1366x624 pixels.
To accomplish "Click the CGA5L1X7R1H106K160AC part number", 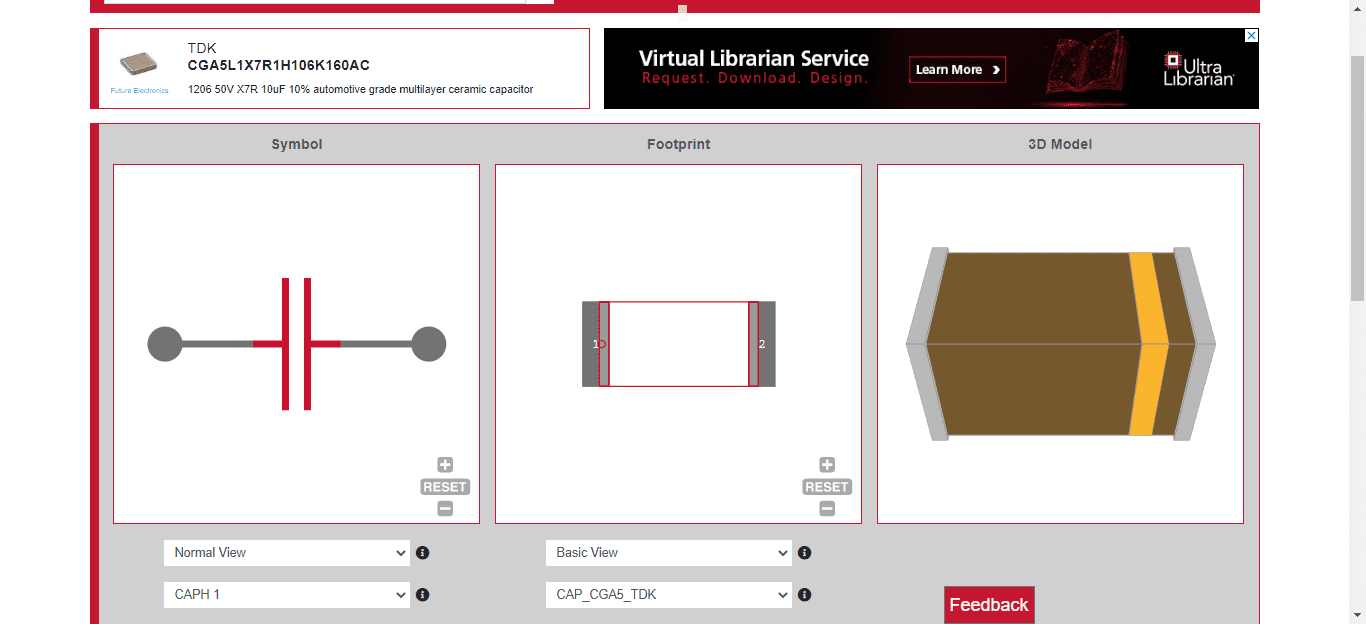I will 278,66.
